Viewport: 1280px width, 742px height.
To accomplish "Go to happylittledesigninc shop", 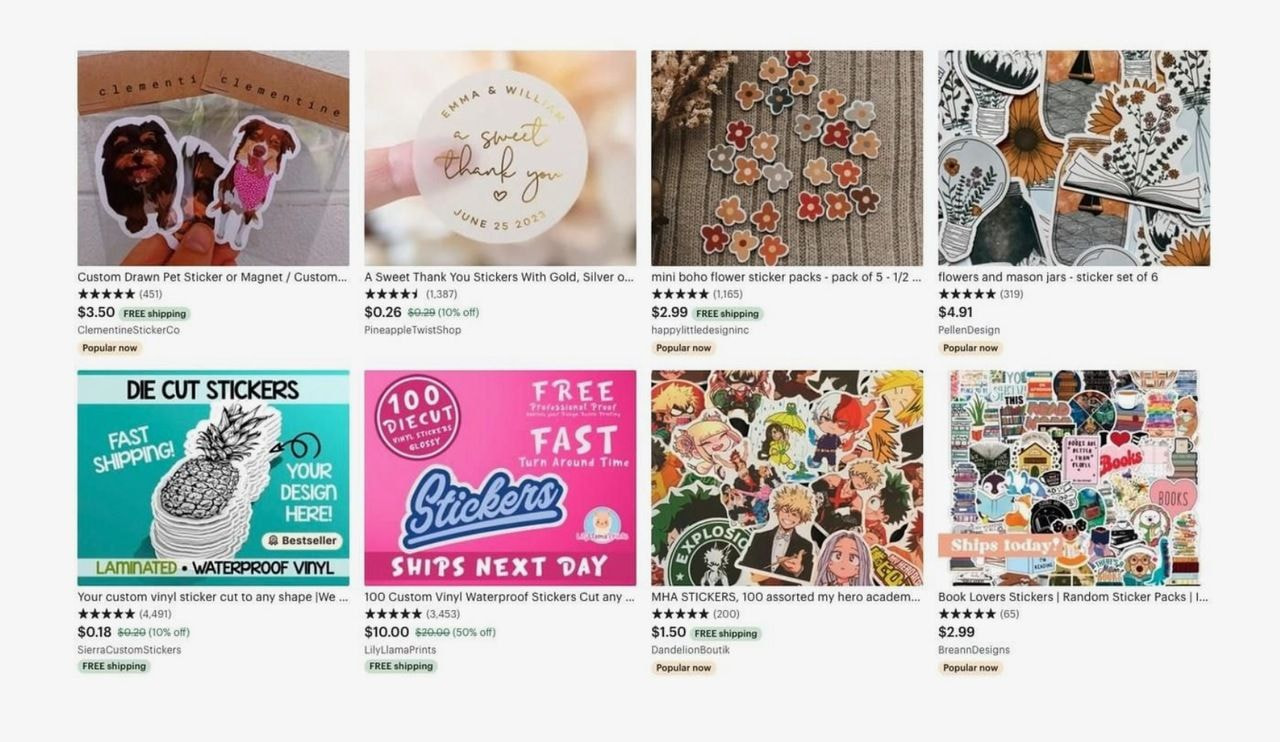I will click(699, 330).
